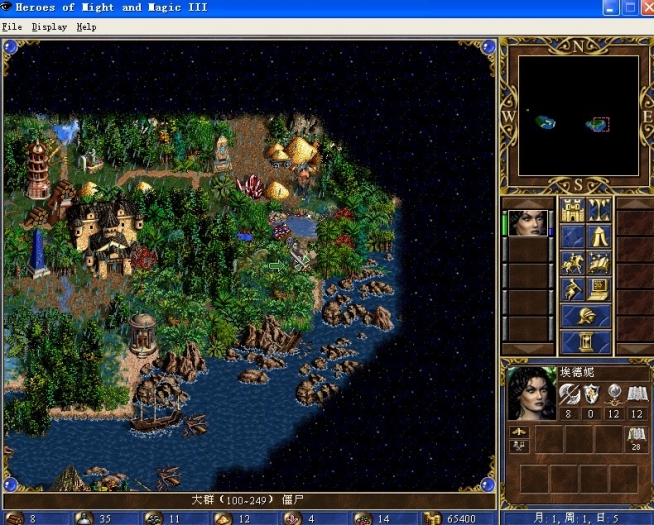Click the gold amount 65400
This screenshot has width=654, height=525.
pos(461,519)
